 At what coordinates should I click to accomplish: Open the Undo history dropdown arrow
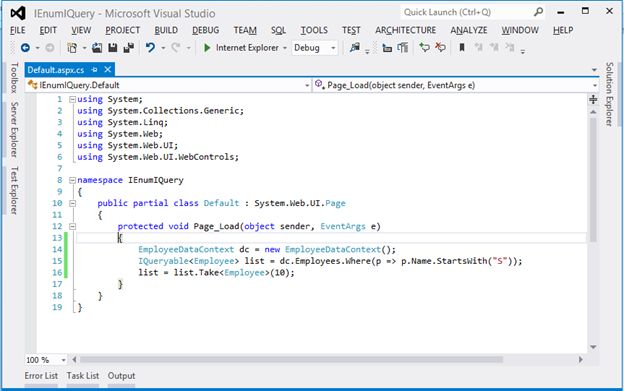163,48
